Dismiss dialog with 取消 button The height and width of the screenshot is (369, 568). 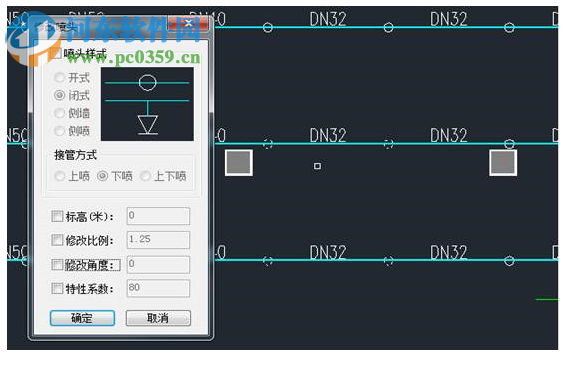click(x=158, y=318)
